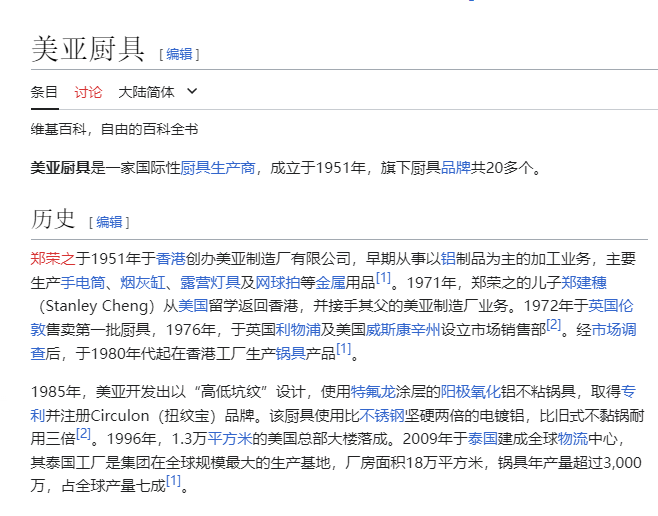Open the 利物浦 link
The width and height of the screenshot is (658, 516).
point(298,330)
